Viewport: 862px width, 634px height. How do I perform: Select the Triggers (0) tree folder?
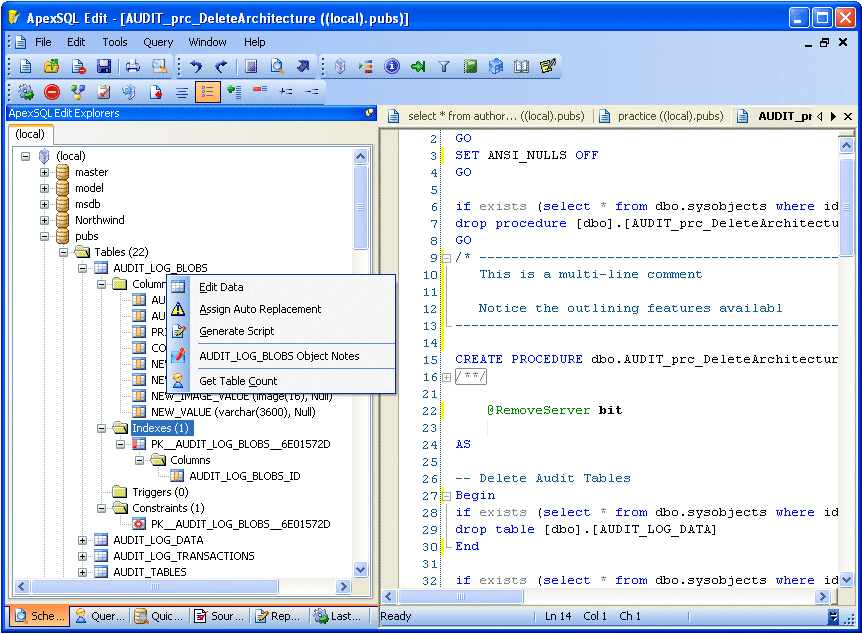tap(160, 492)
